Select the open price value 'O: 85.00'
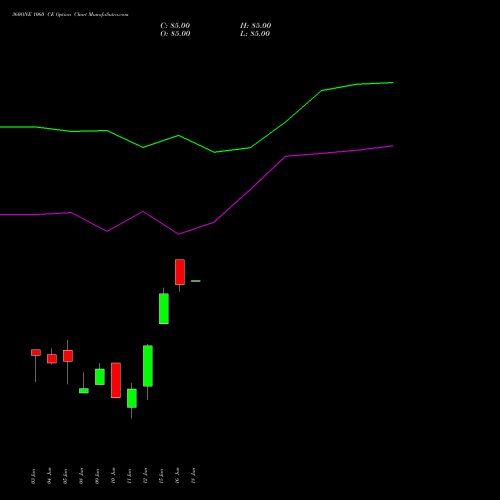The image size is (500, 500). [x=175, y=34]
